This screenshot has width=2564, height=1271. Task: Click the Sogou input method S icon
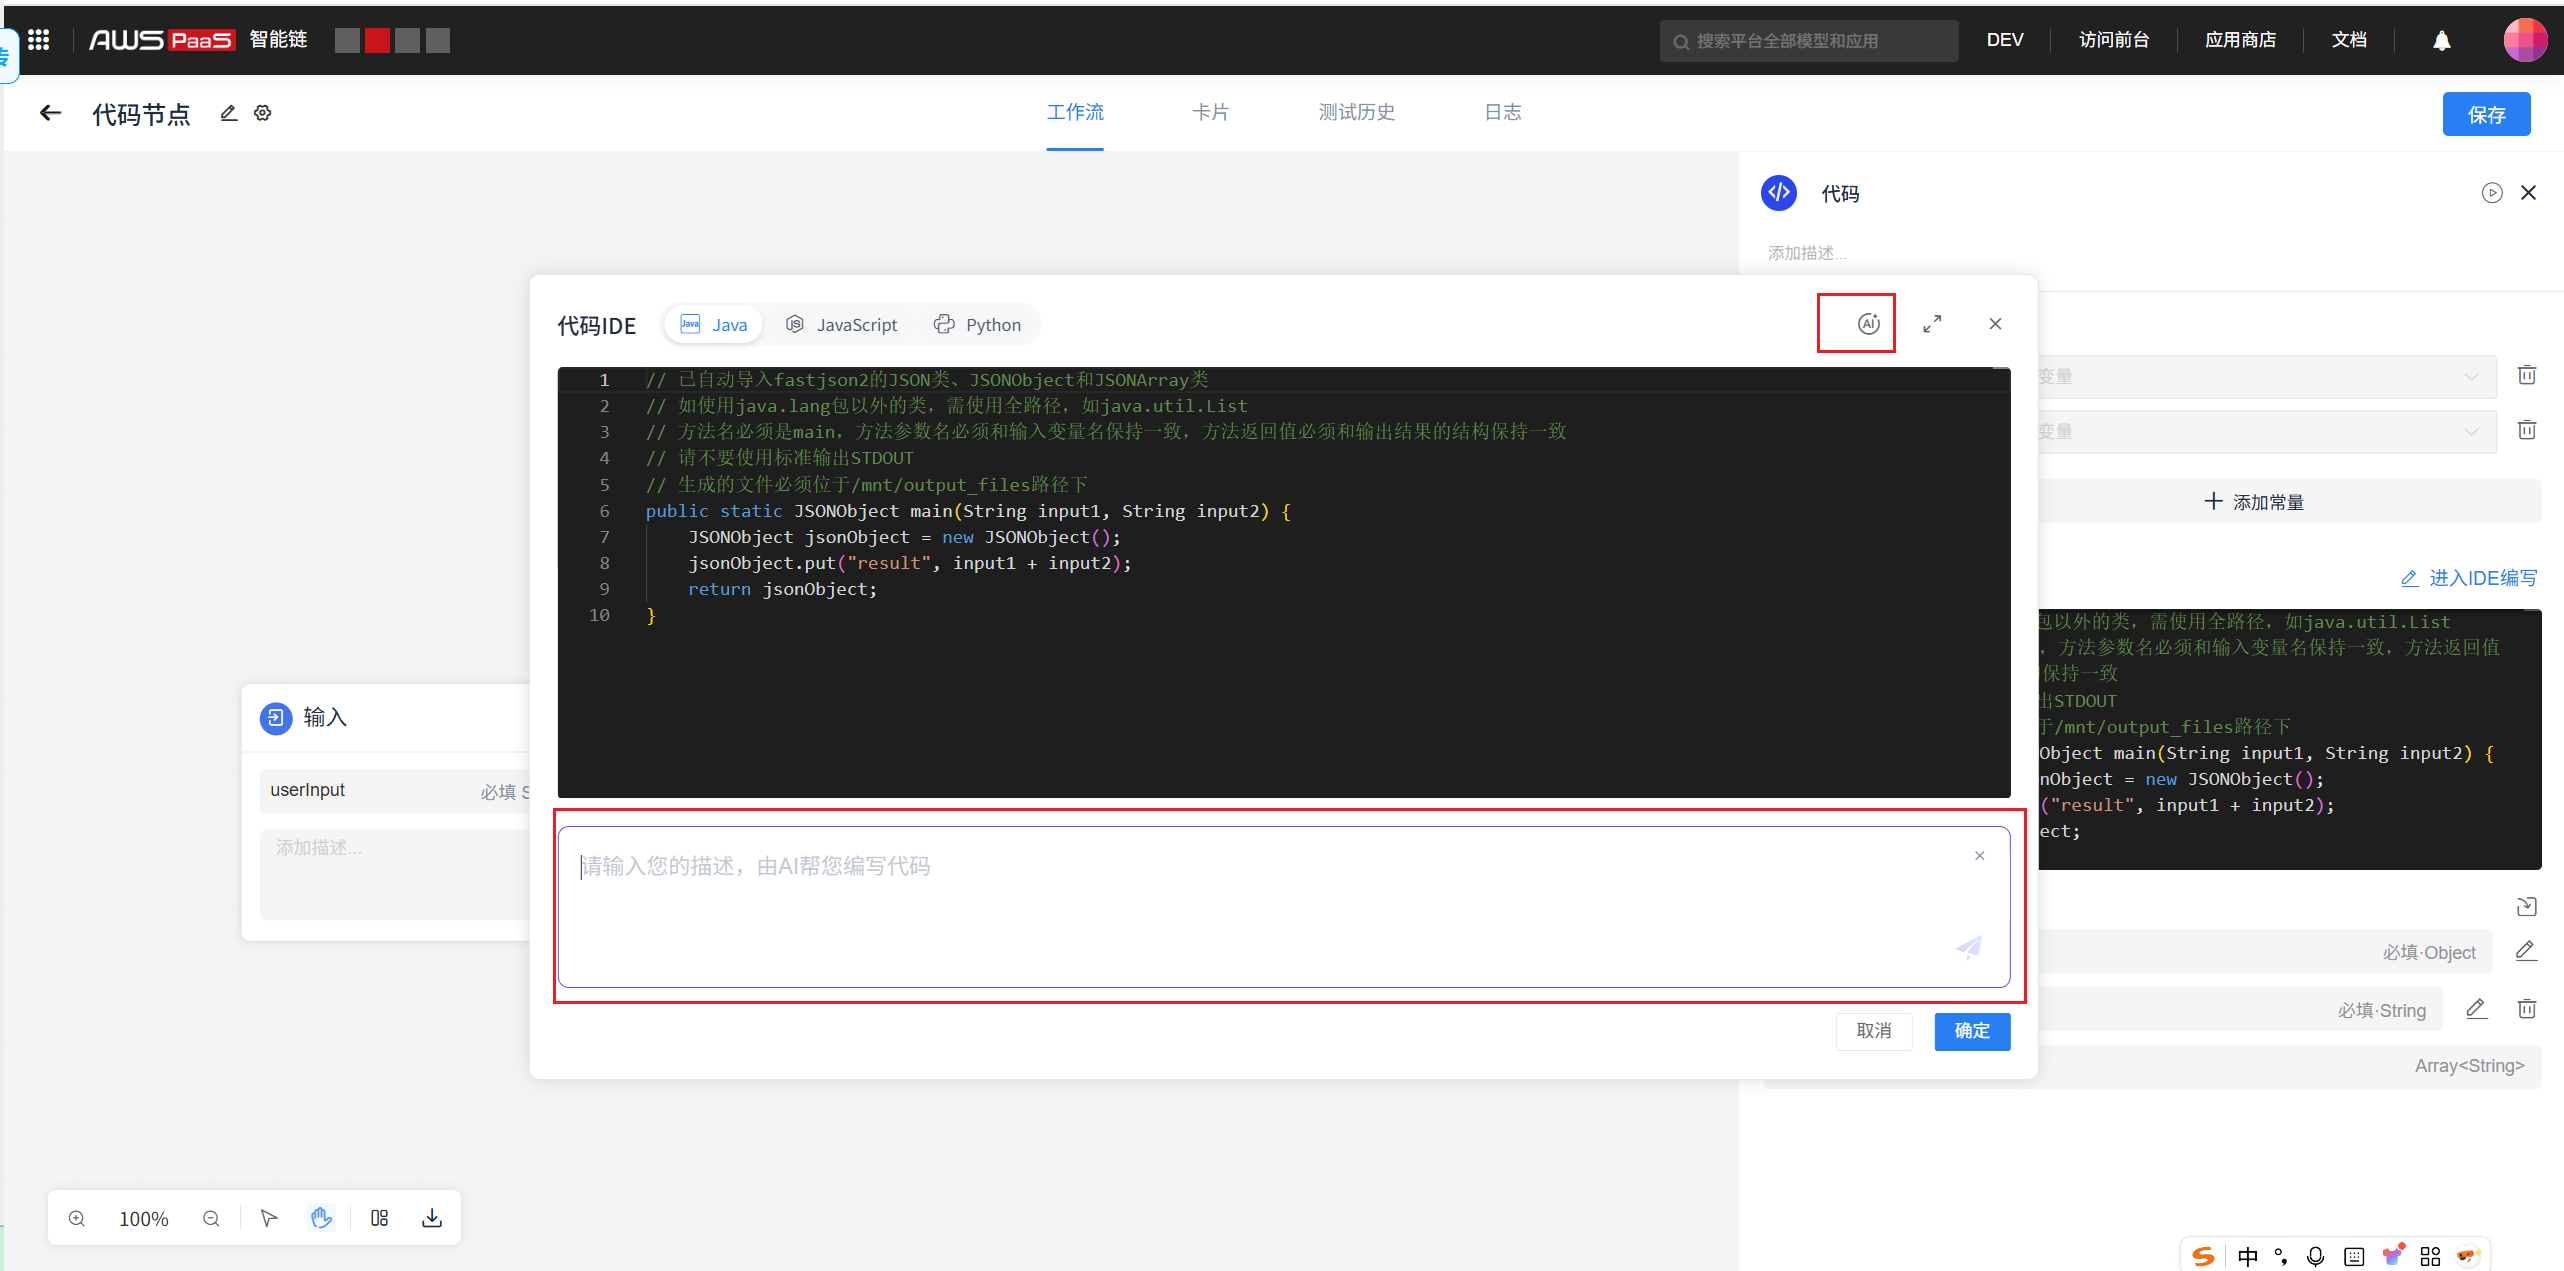(2202, 1256)
